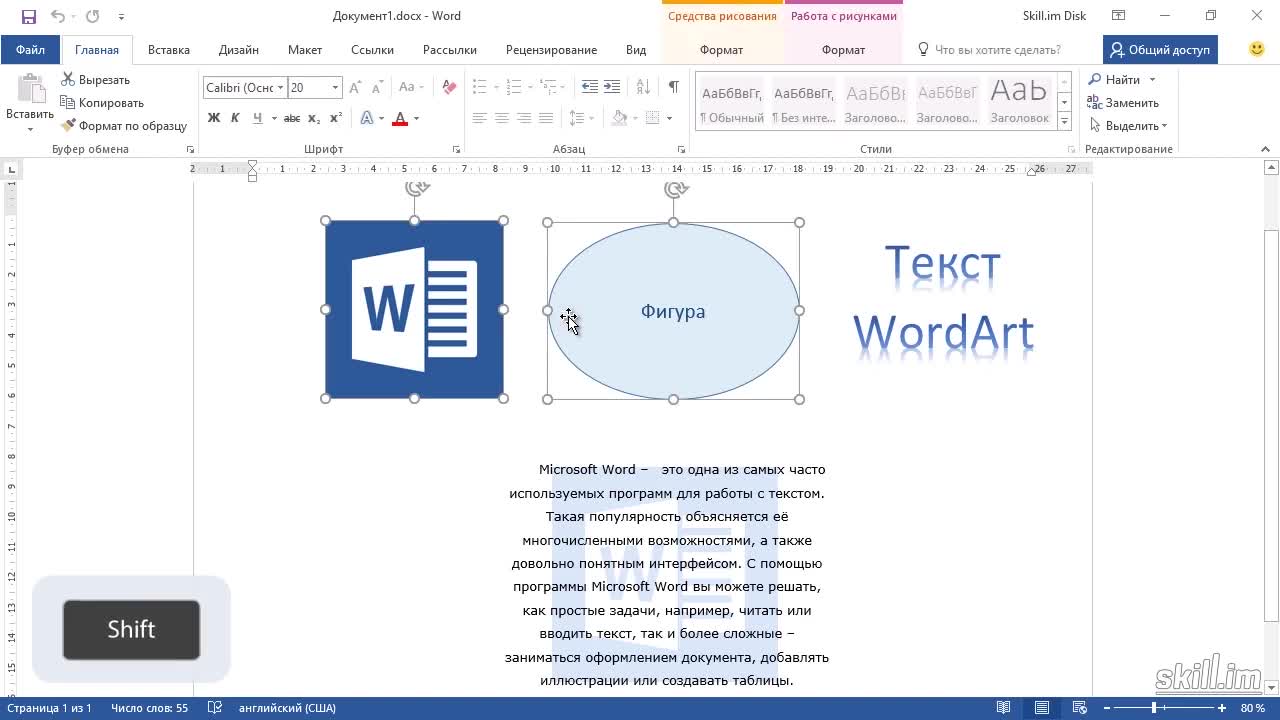Screen dimensions: 1280x720
Task: Open the Aa change case dropdown
Action: coord(411,88)
